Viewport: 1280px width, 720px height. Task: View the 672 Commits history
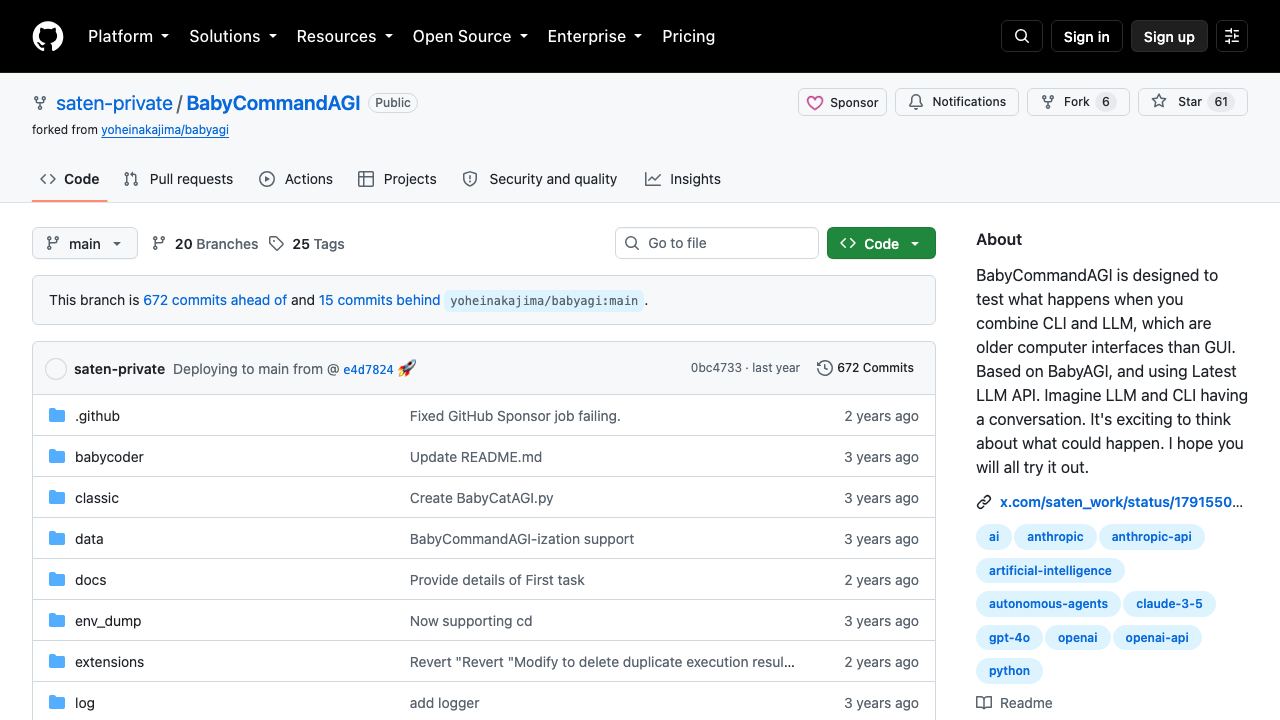tap(865, 368)
